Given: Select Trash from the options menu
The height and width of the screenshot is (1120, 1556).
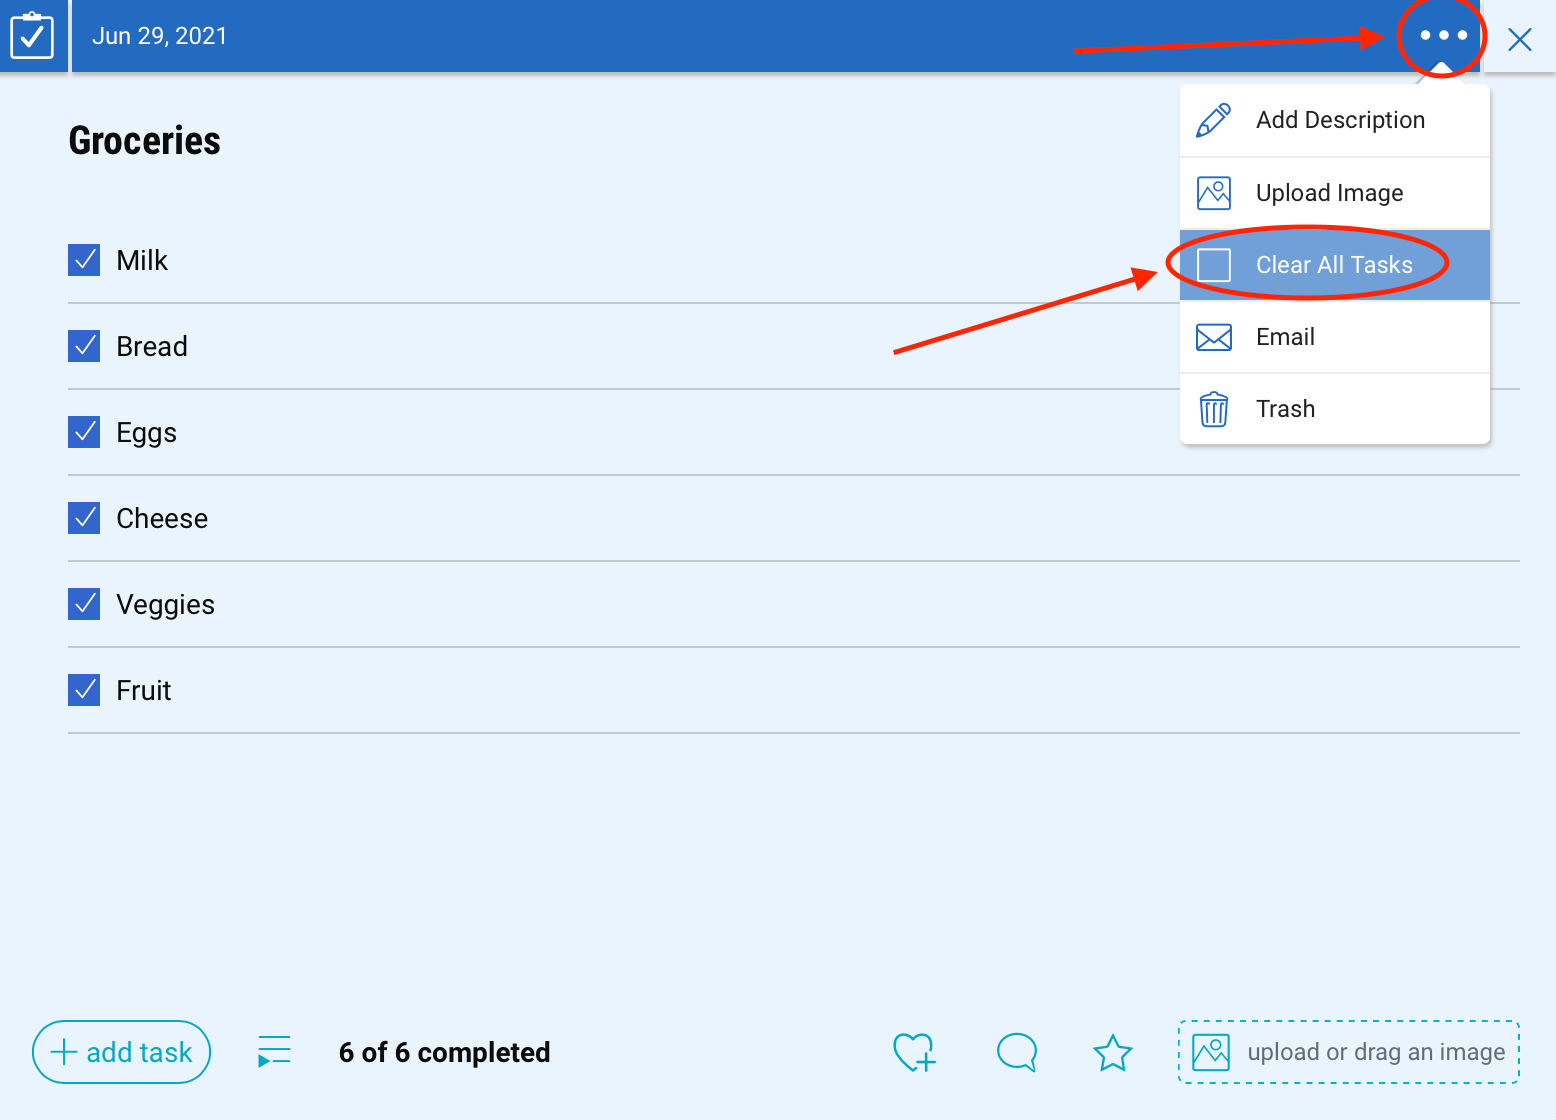Looking at the screenshot, I should click(1335, 409).
